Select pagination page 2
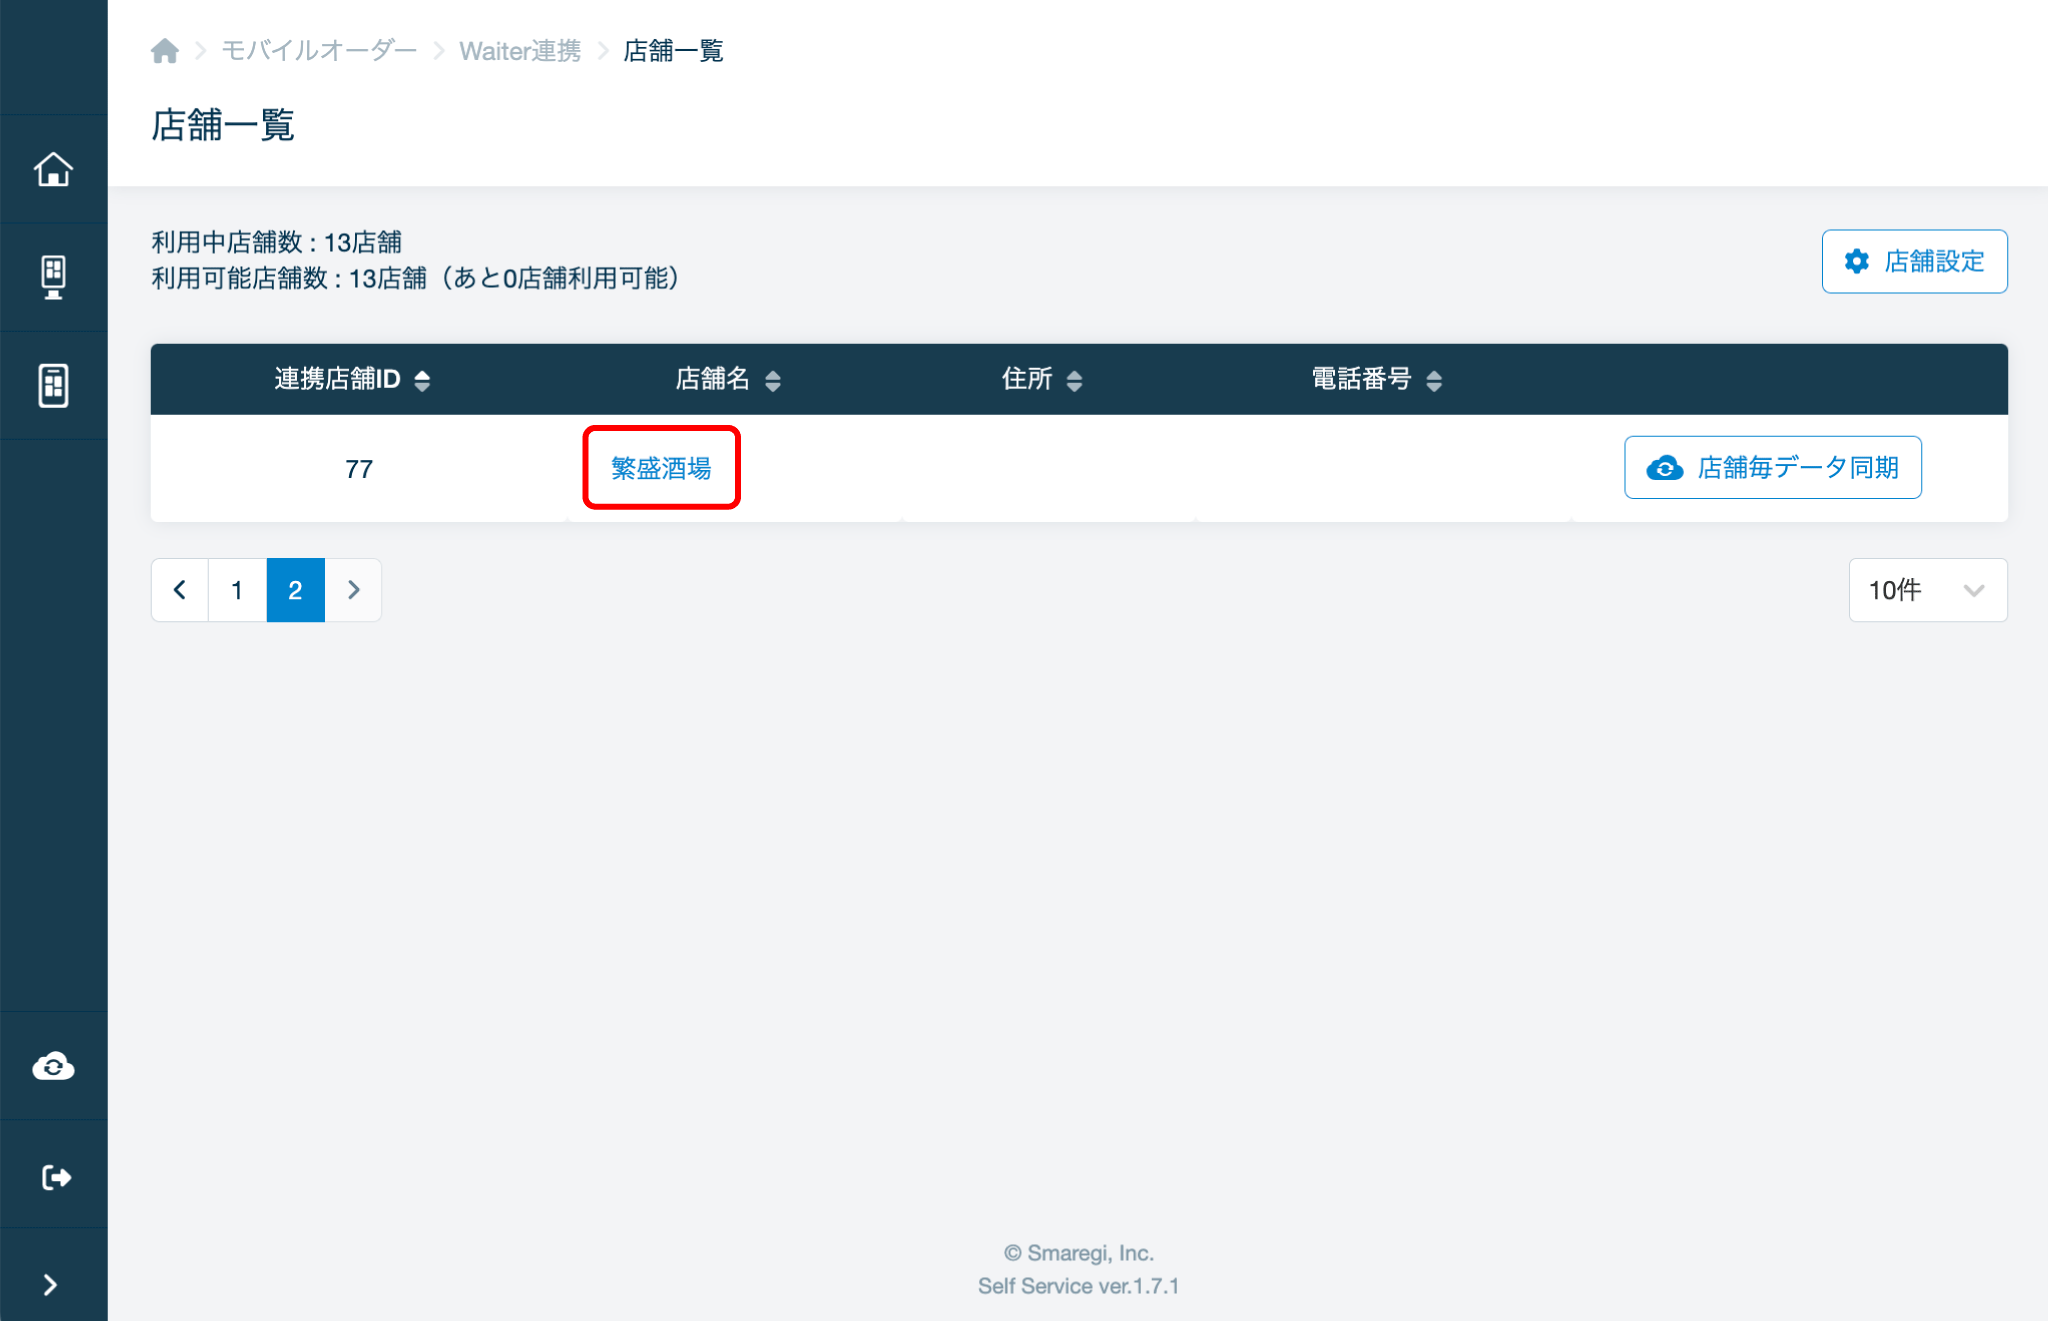2048x1321 pixels. (x=295, y=590)
